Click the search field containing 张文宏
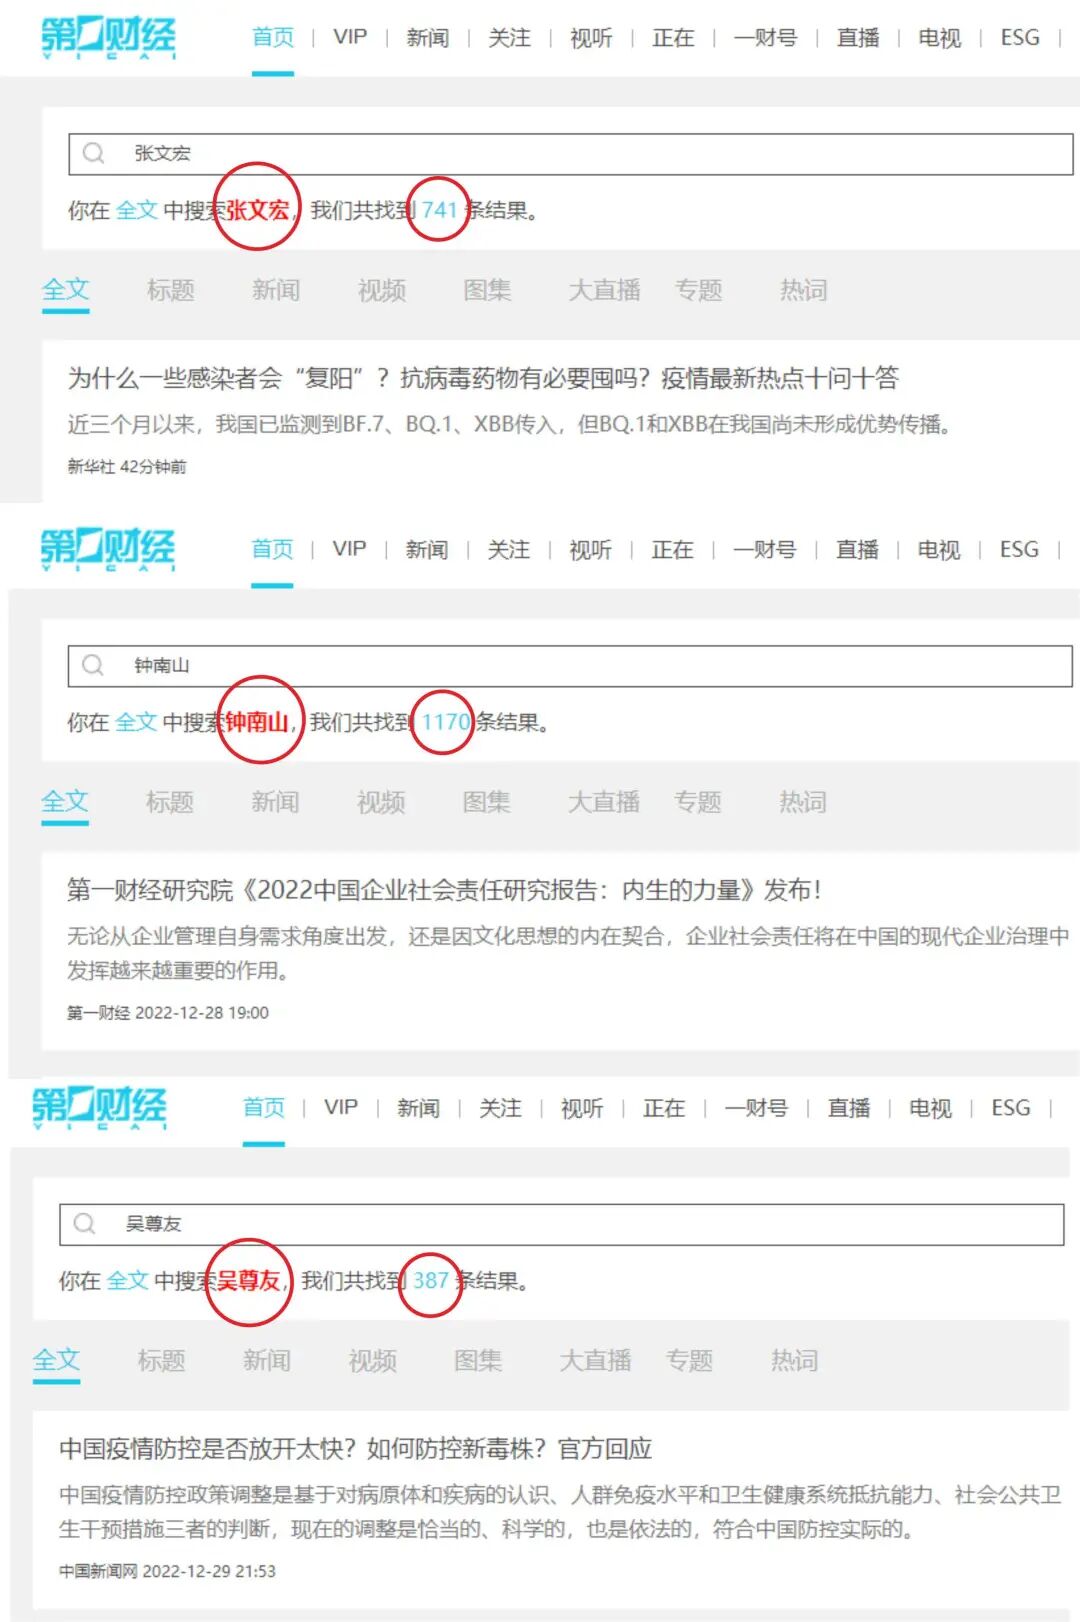This screenshot has height=1622, width=1080. click(x=571, y=153)
